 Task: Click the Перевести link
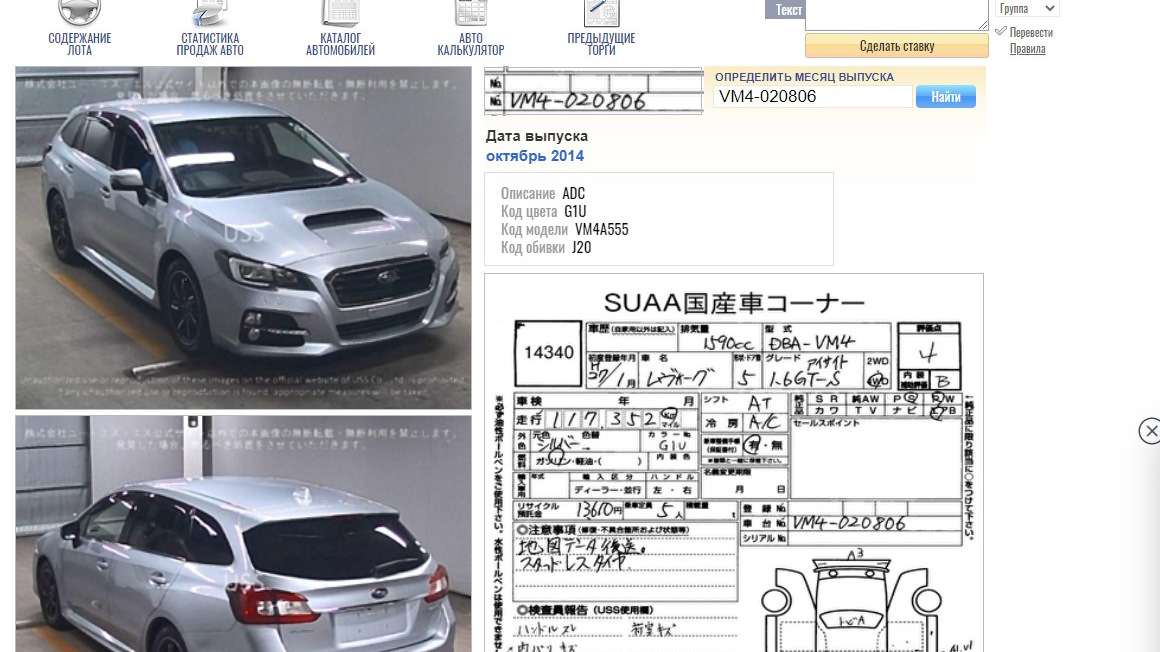(x=1031, y=33)
